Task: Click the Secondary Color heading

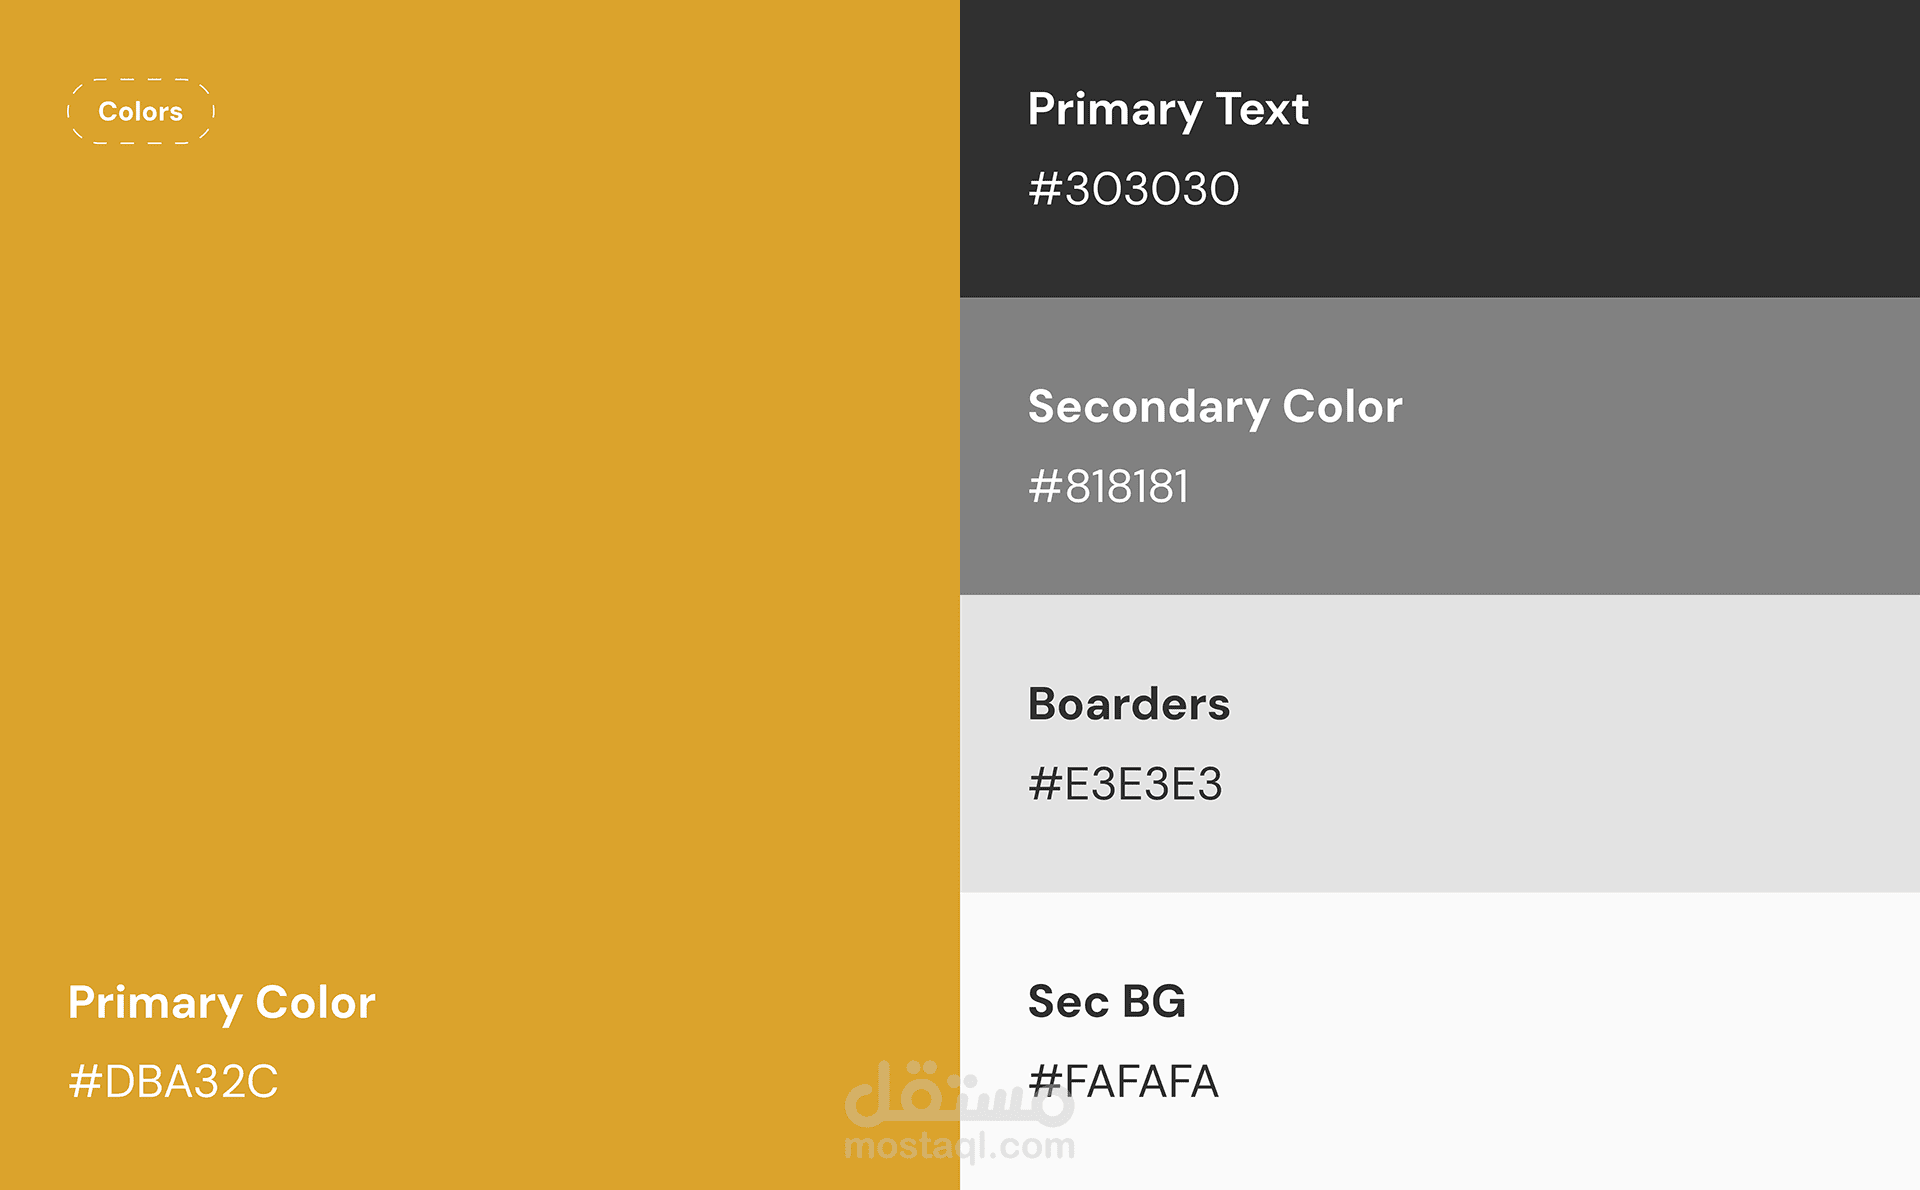Action: pos(1214,407)
